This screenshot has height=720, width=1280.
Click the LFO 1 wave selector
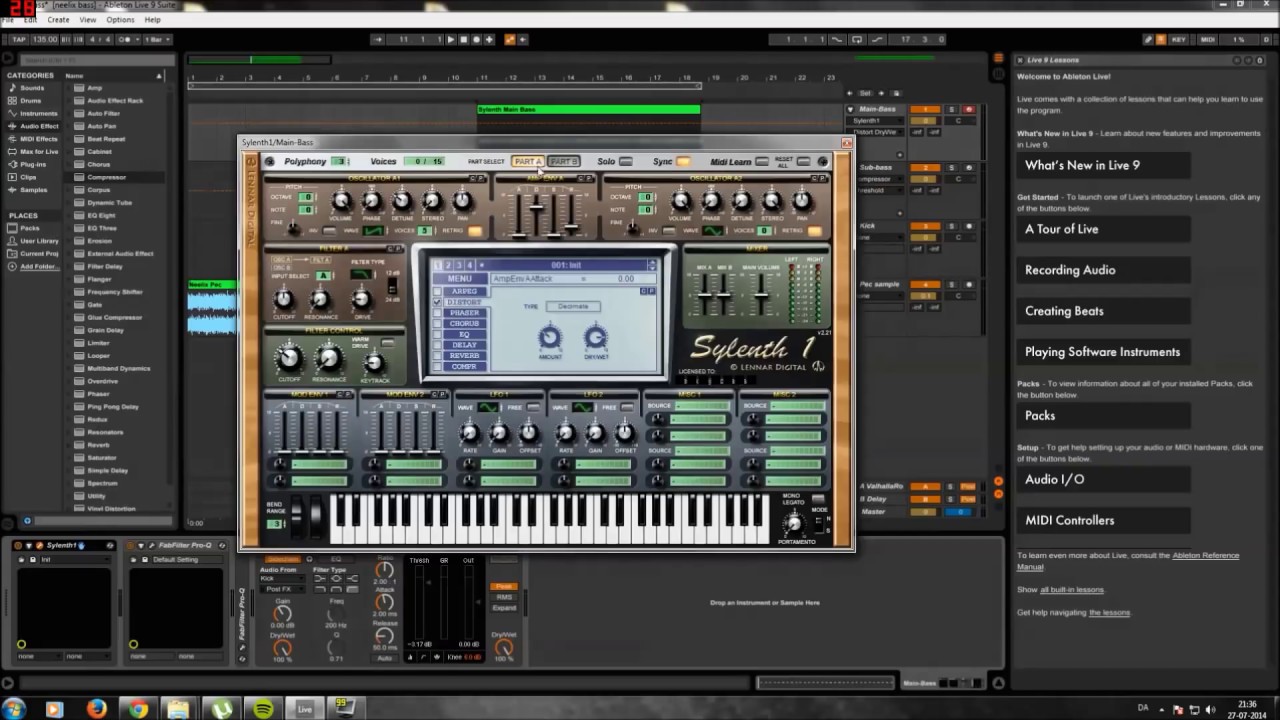pyautogui.click(x=488, y=408)
